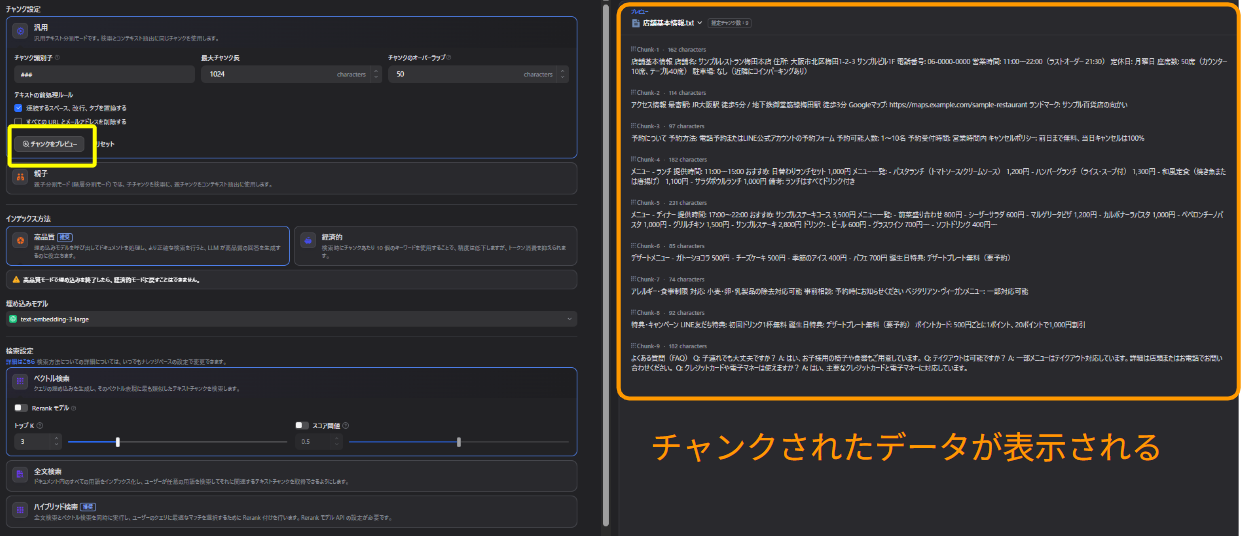Click the Chunk-6 grip icon

coord(633,246)
